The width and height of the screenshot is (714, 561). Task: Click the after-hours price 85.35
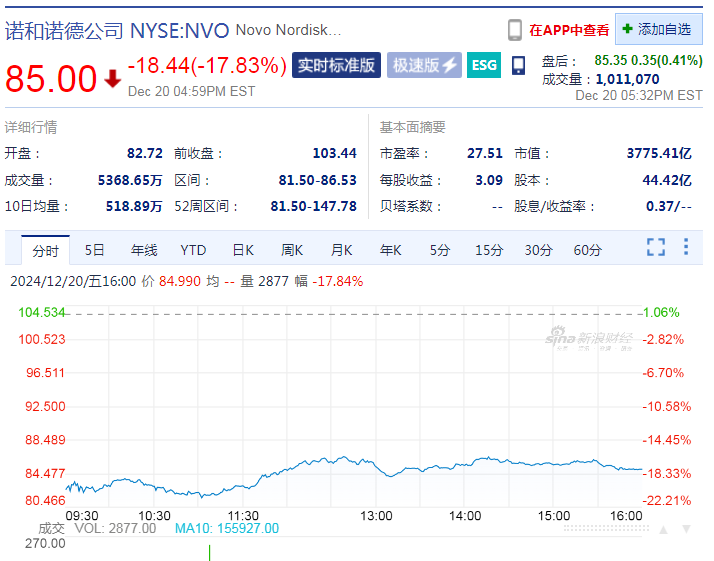tap(611, 60)
